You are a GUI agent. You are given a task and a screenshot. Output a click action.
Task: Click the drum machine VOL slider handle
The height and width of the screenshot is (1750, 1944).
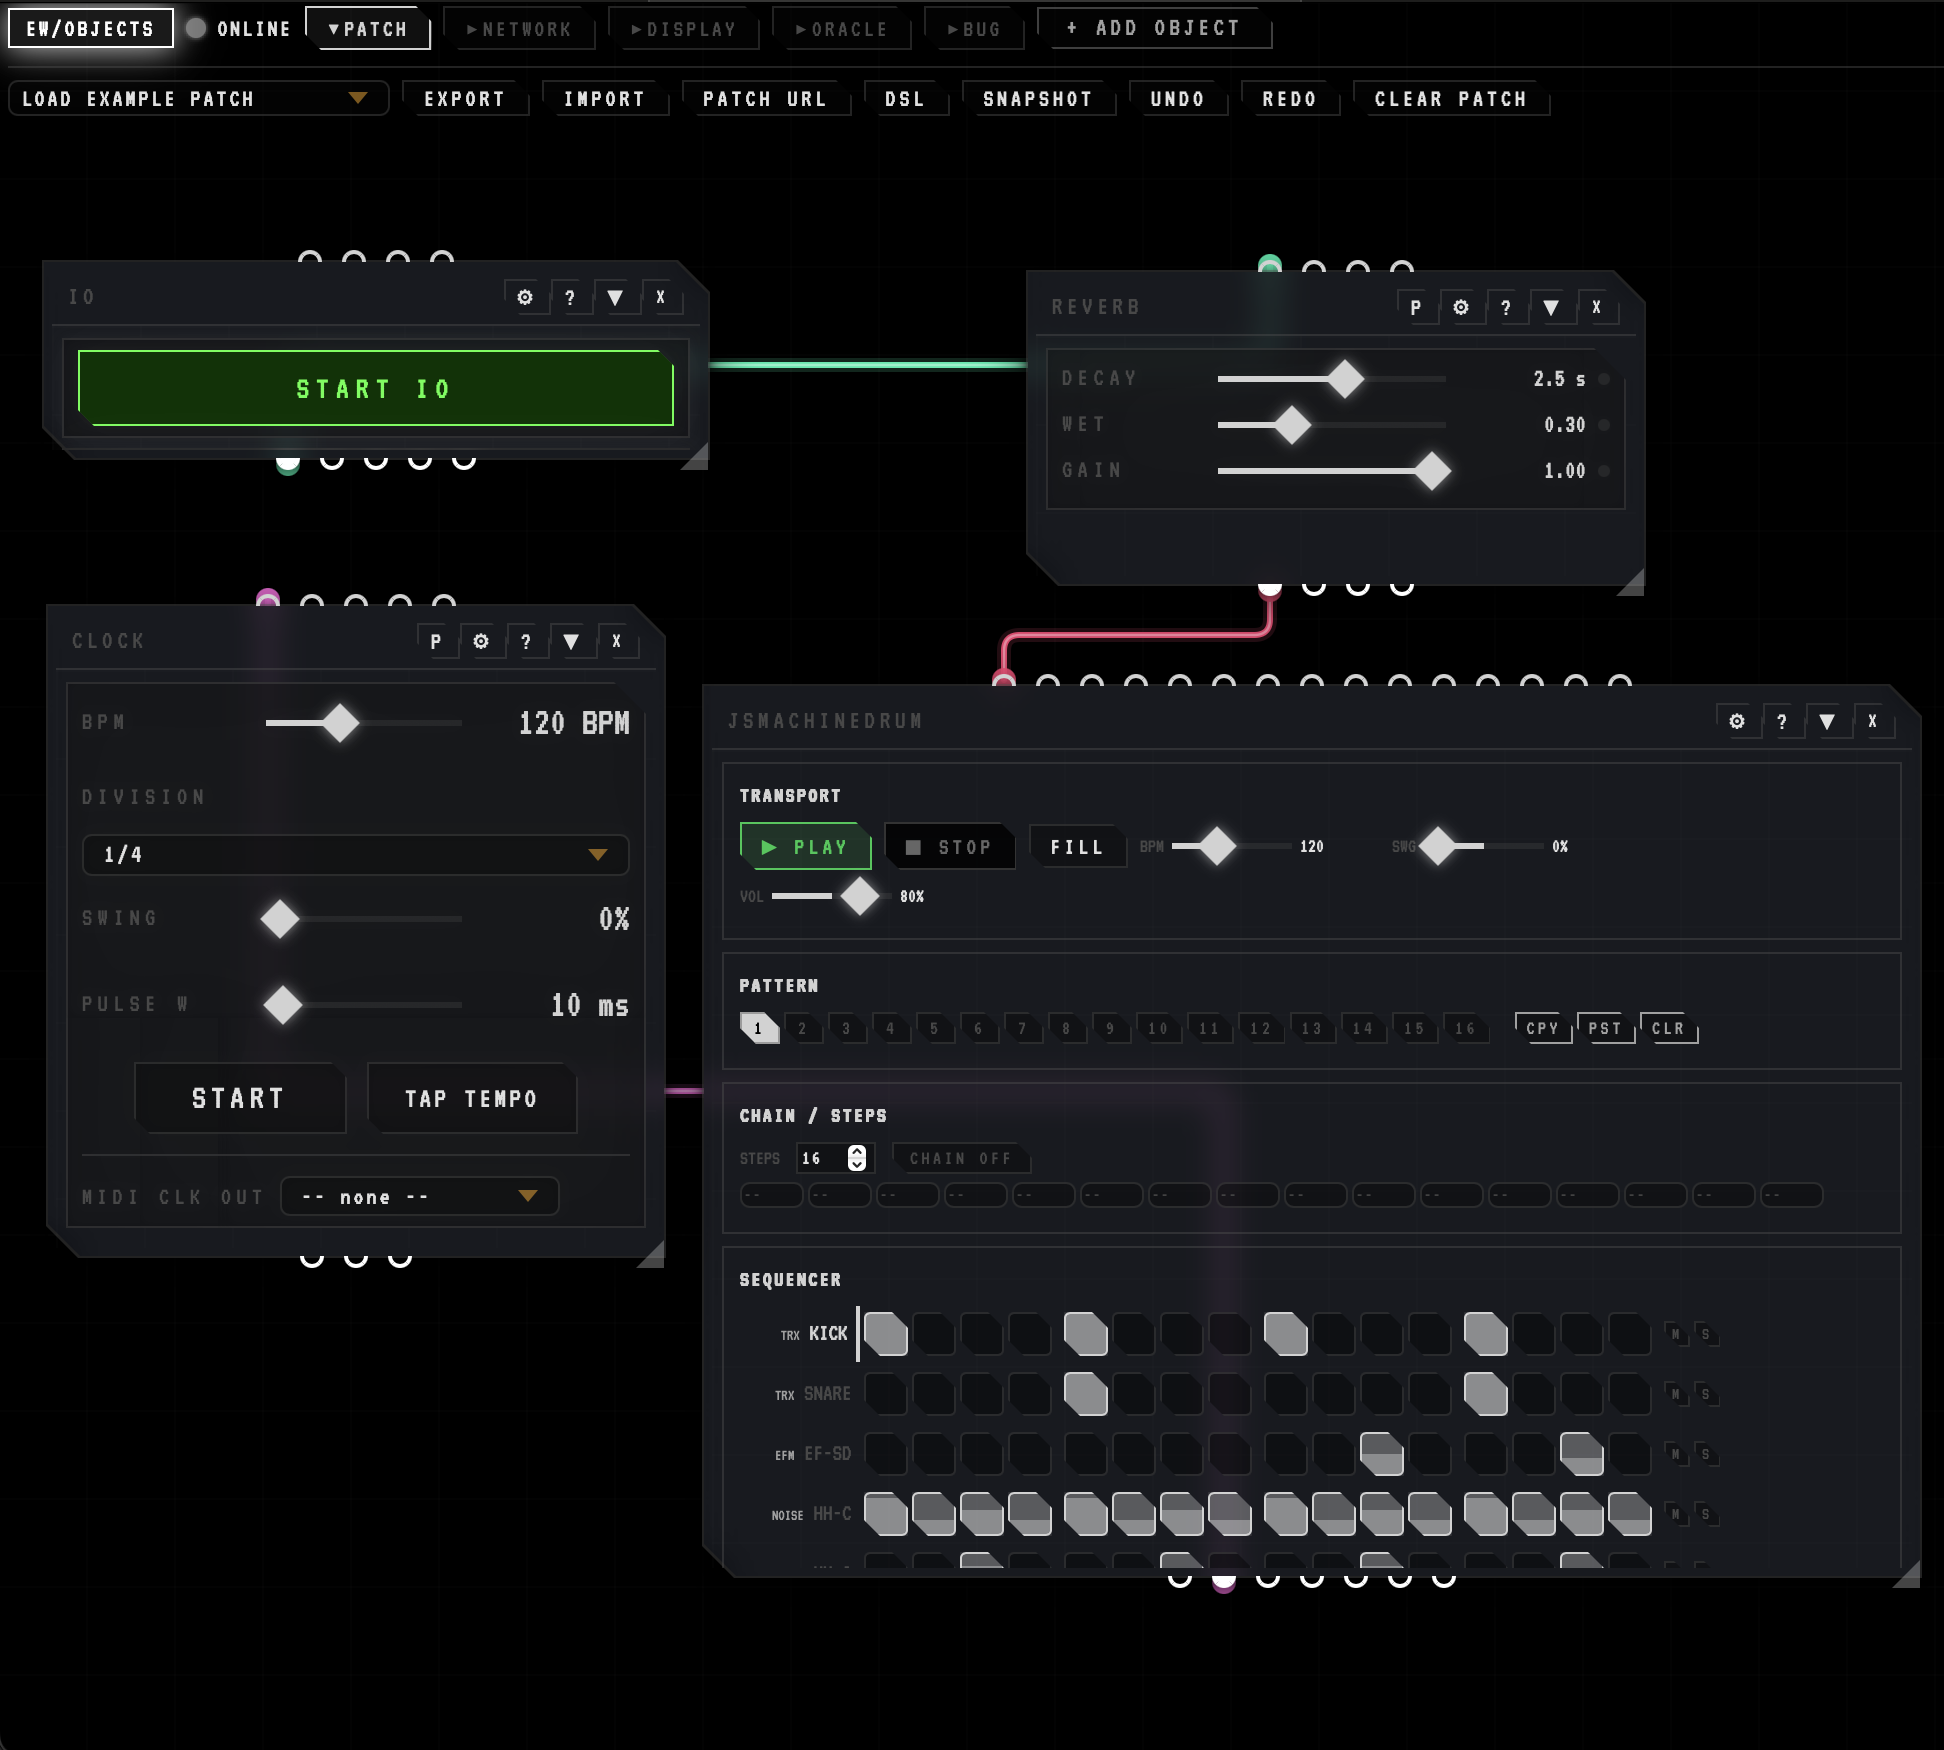[859, 896]
